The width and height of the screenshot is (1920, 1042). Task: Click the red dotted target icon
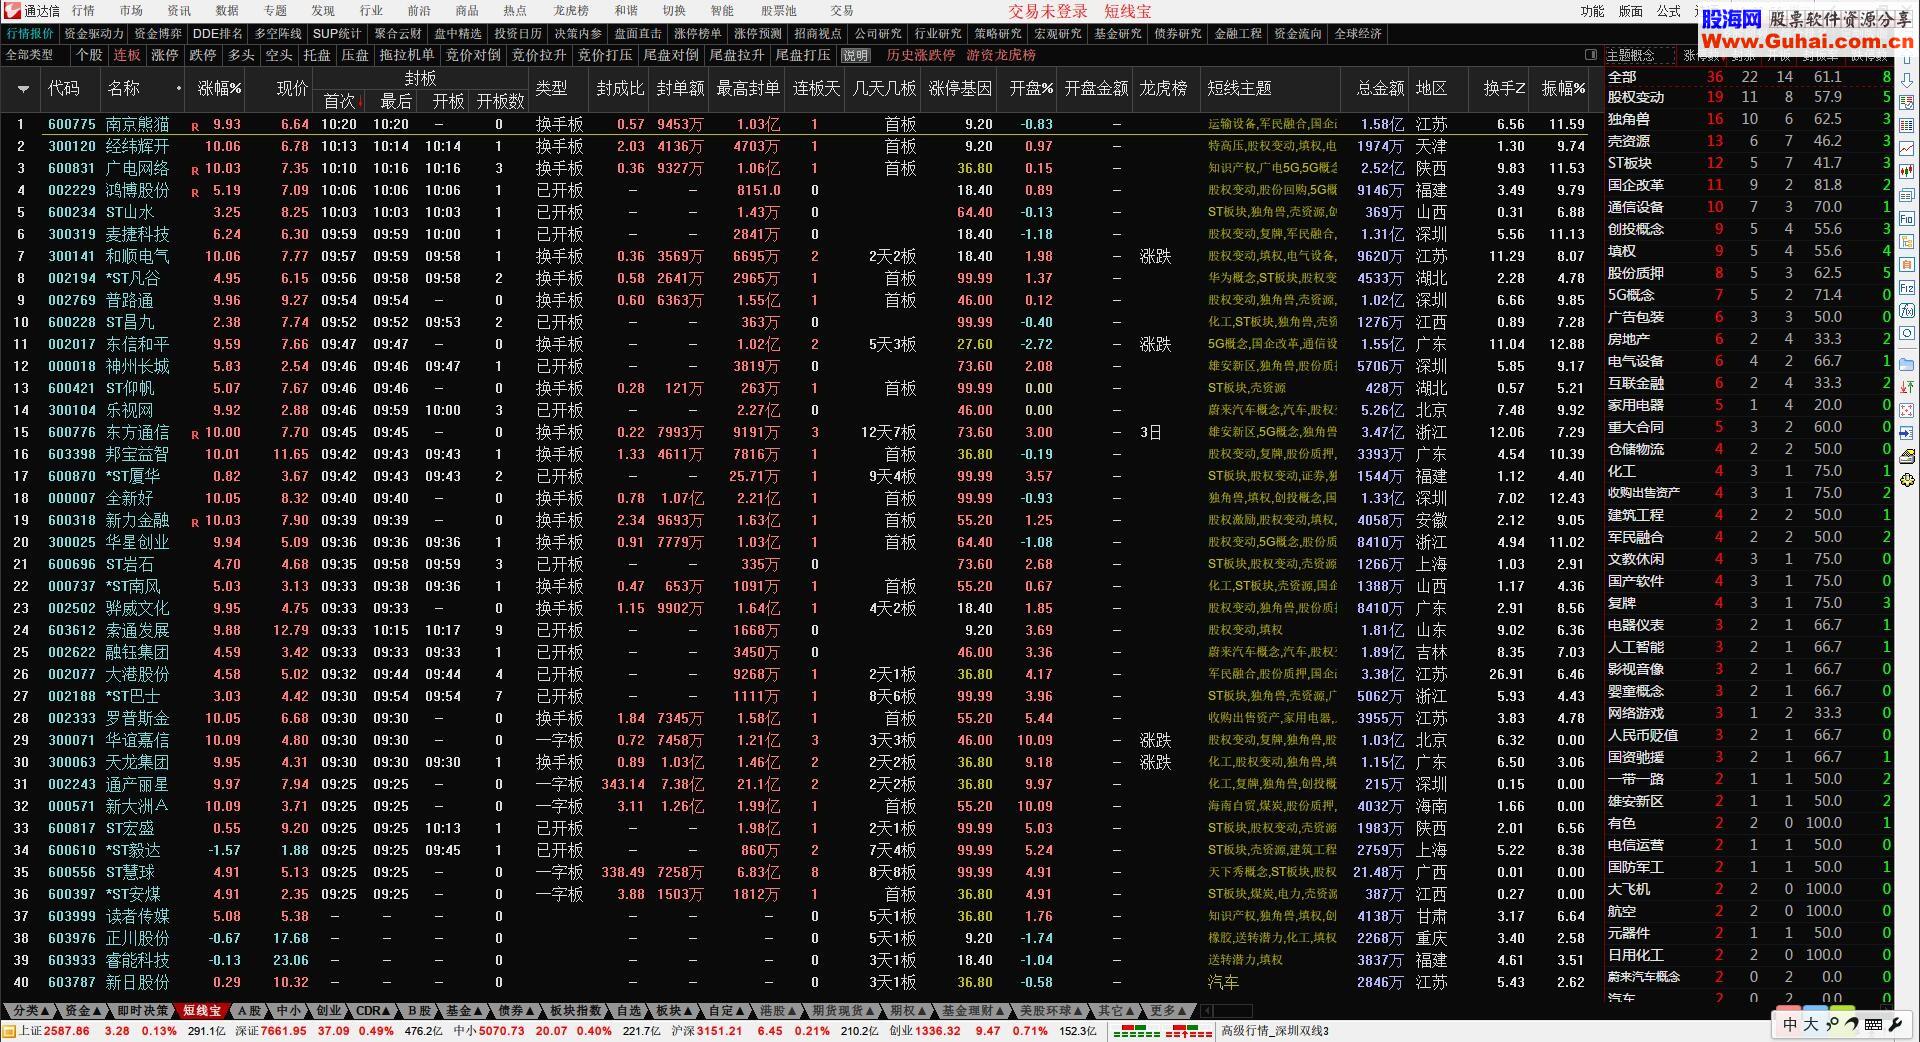point(1907,410)
